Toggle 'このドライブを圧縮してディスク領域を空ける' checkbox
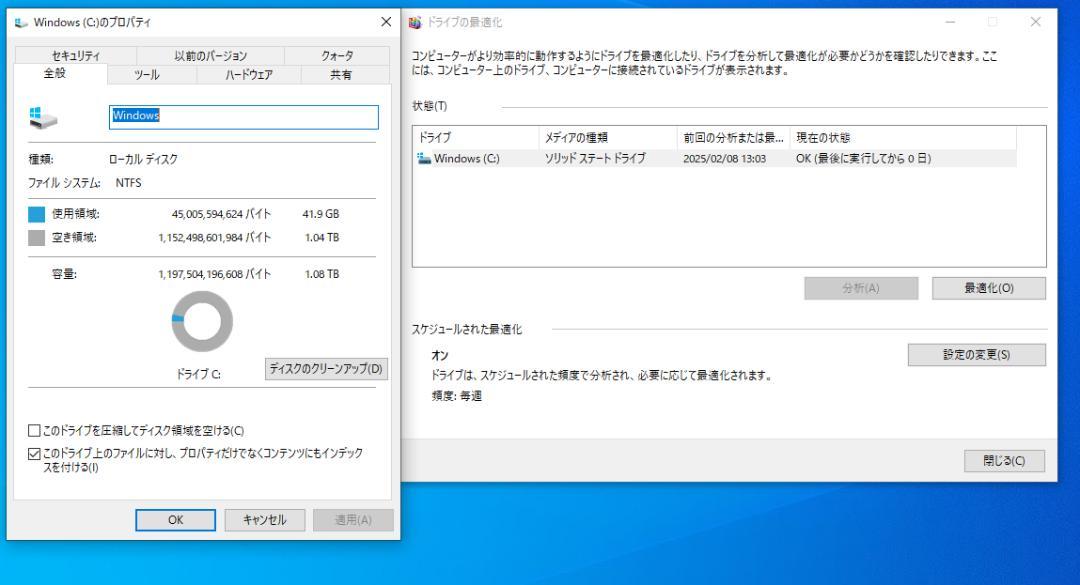This screenshot has width=1080, height=585. tap(34, 431)
